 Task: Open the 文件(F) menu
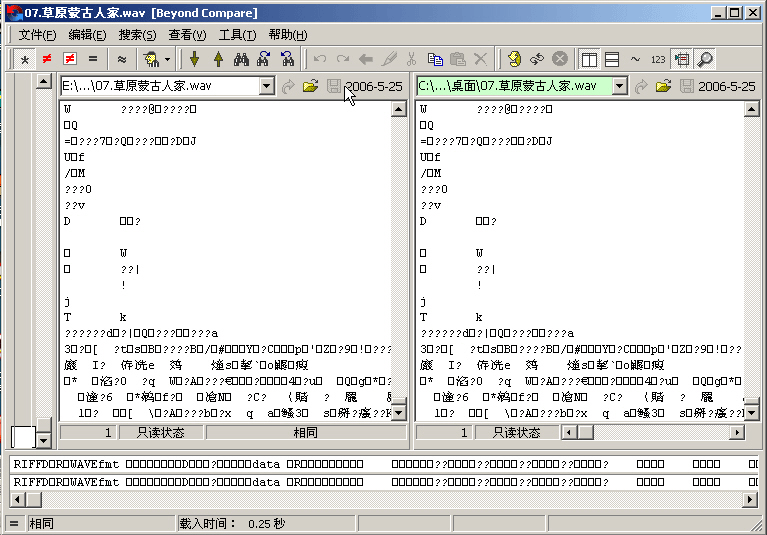point(37,35)
